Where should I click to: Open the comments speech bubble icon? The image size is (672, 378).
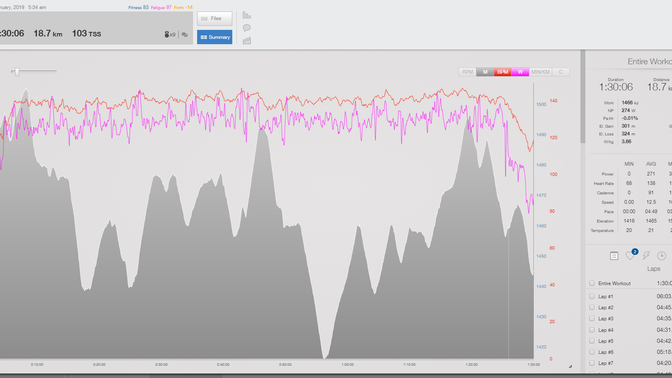pyautogui.click(x=247, y=28)
